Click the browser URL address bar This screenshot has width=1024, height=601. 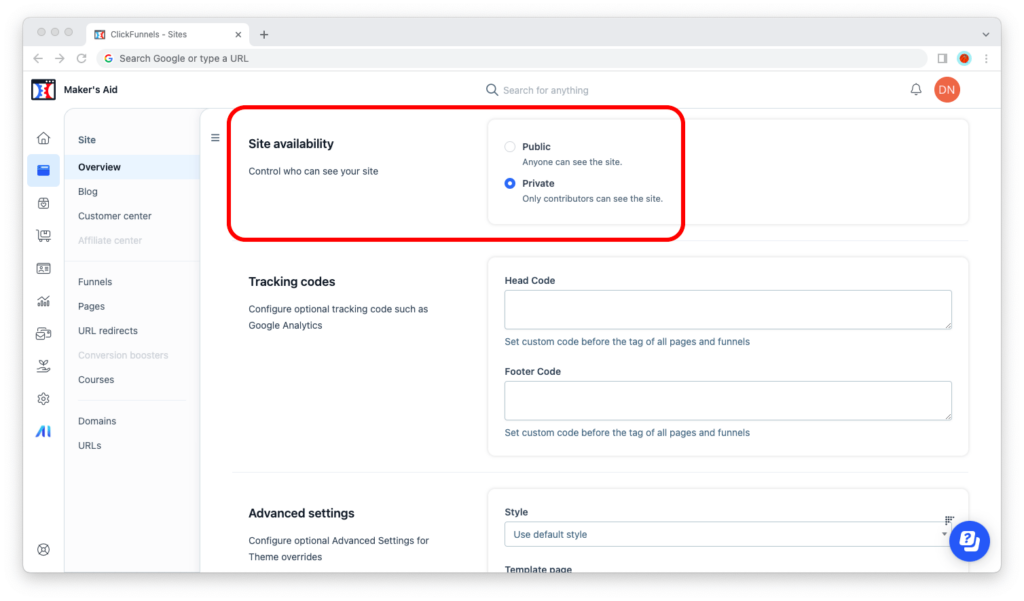pyautogui.click(x=511, y=58)
